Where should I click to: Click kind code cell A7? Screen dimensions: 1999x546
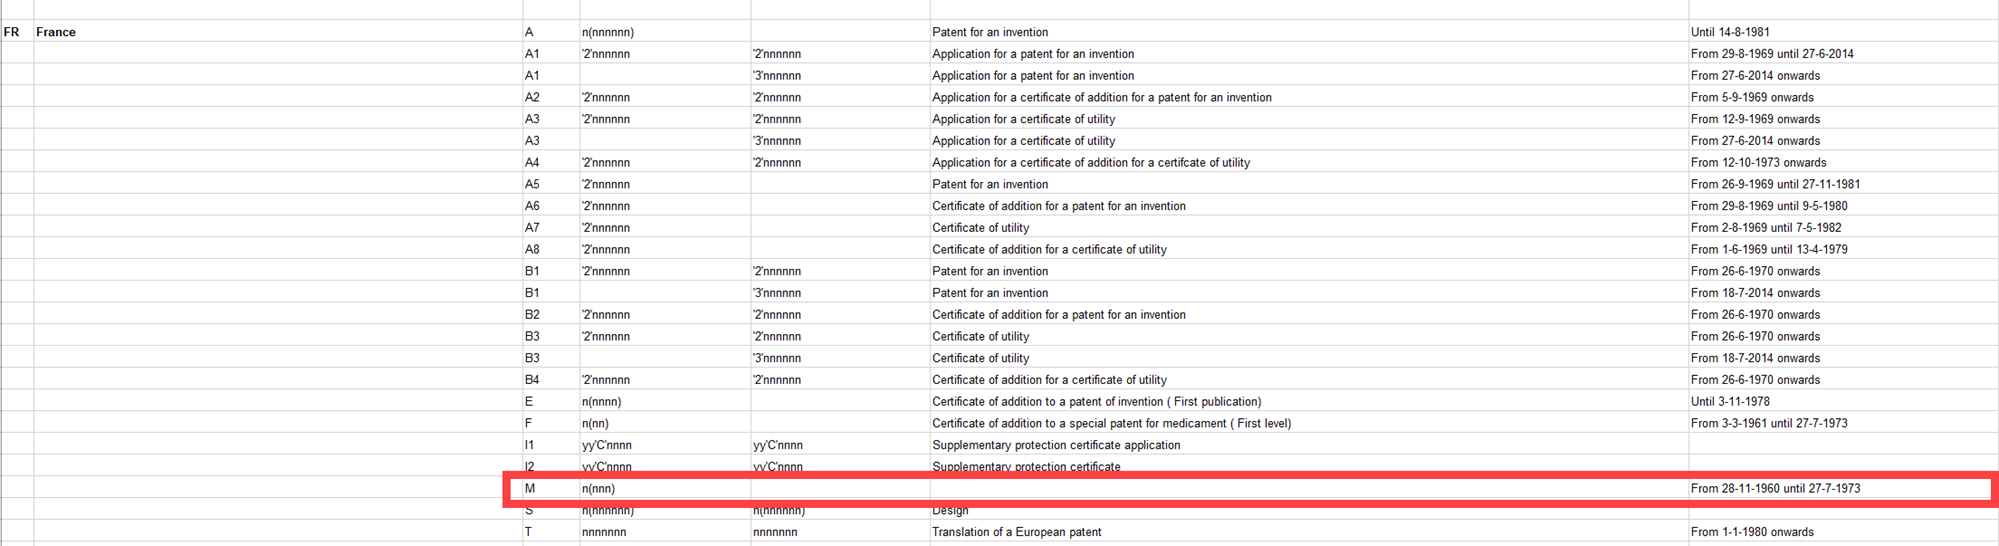tap(532, 228)
